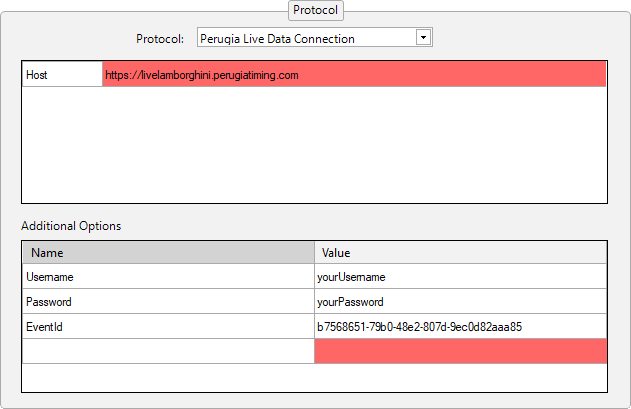Select the EventId name cell
Image resolution: width=631 pixels, height=409 pixels.
tap(168, 327)
